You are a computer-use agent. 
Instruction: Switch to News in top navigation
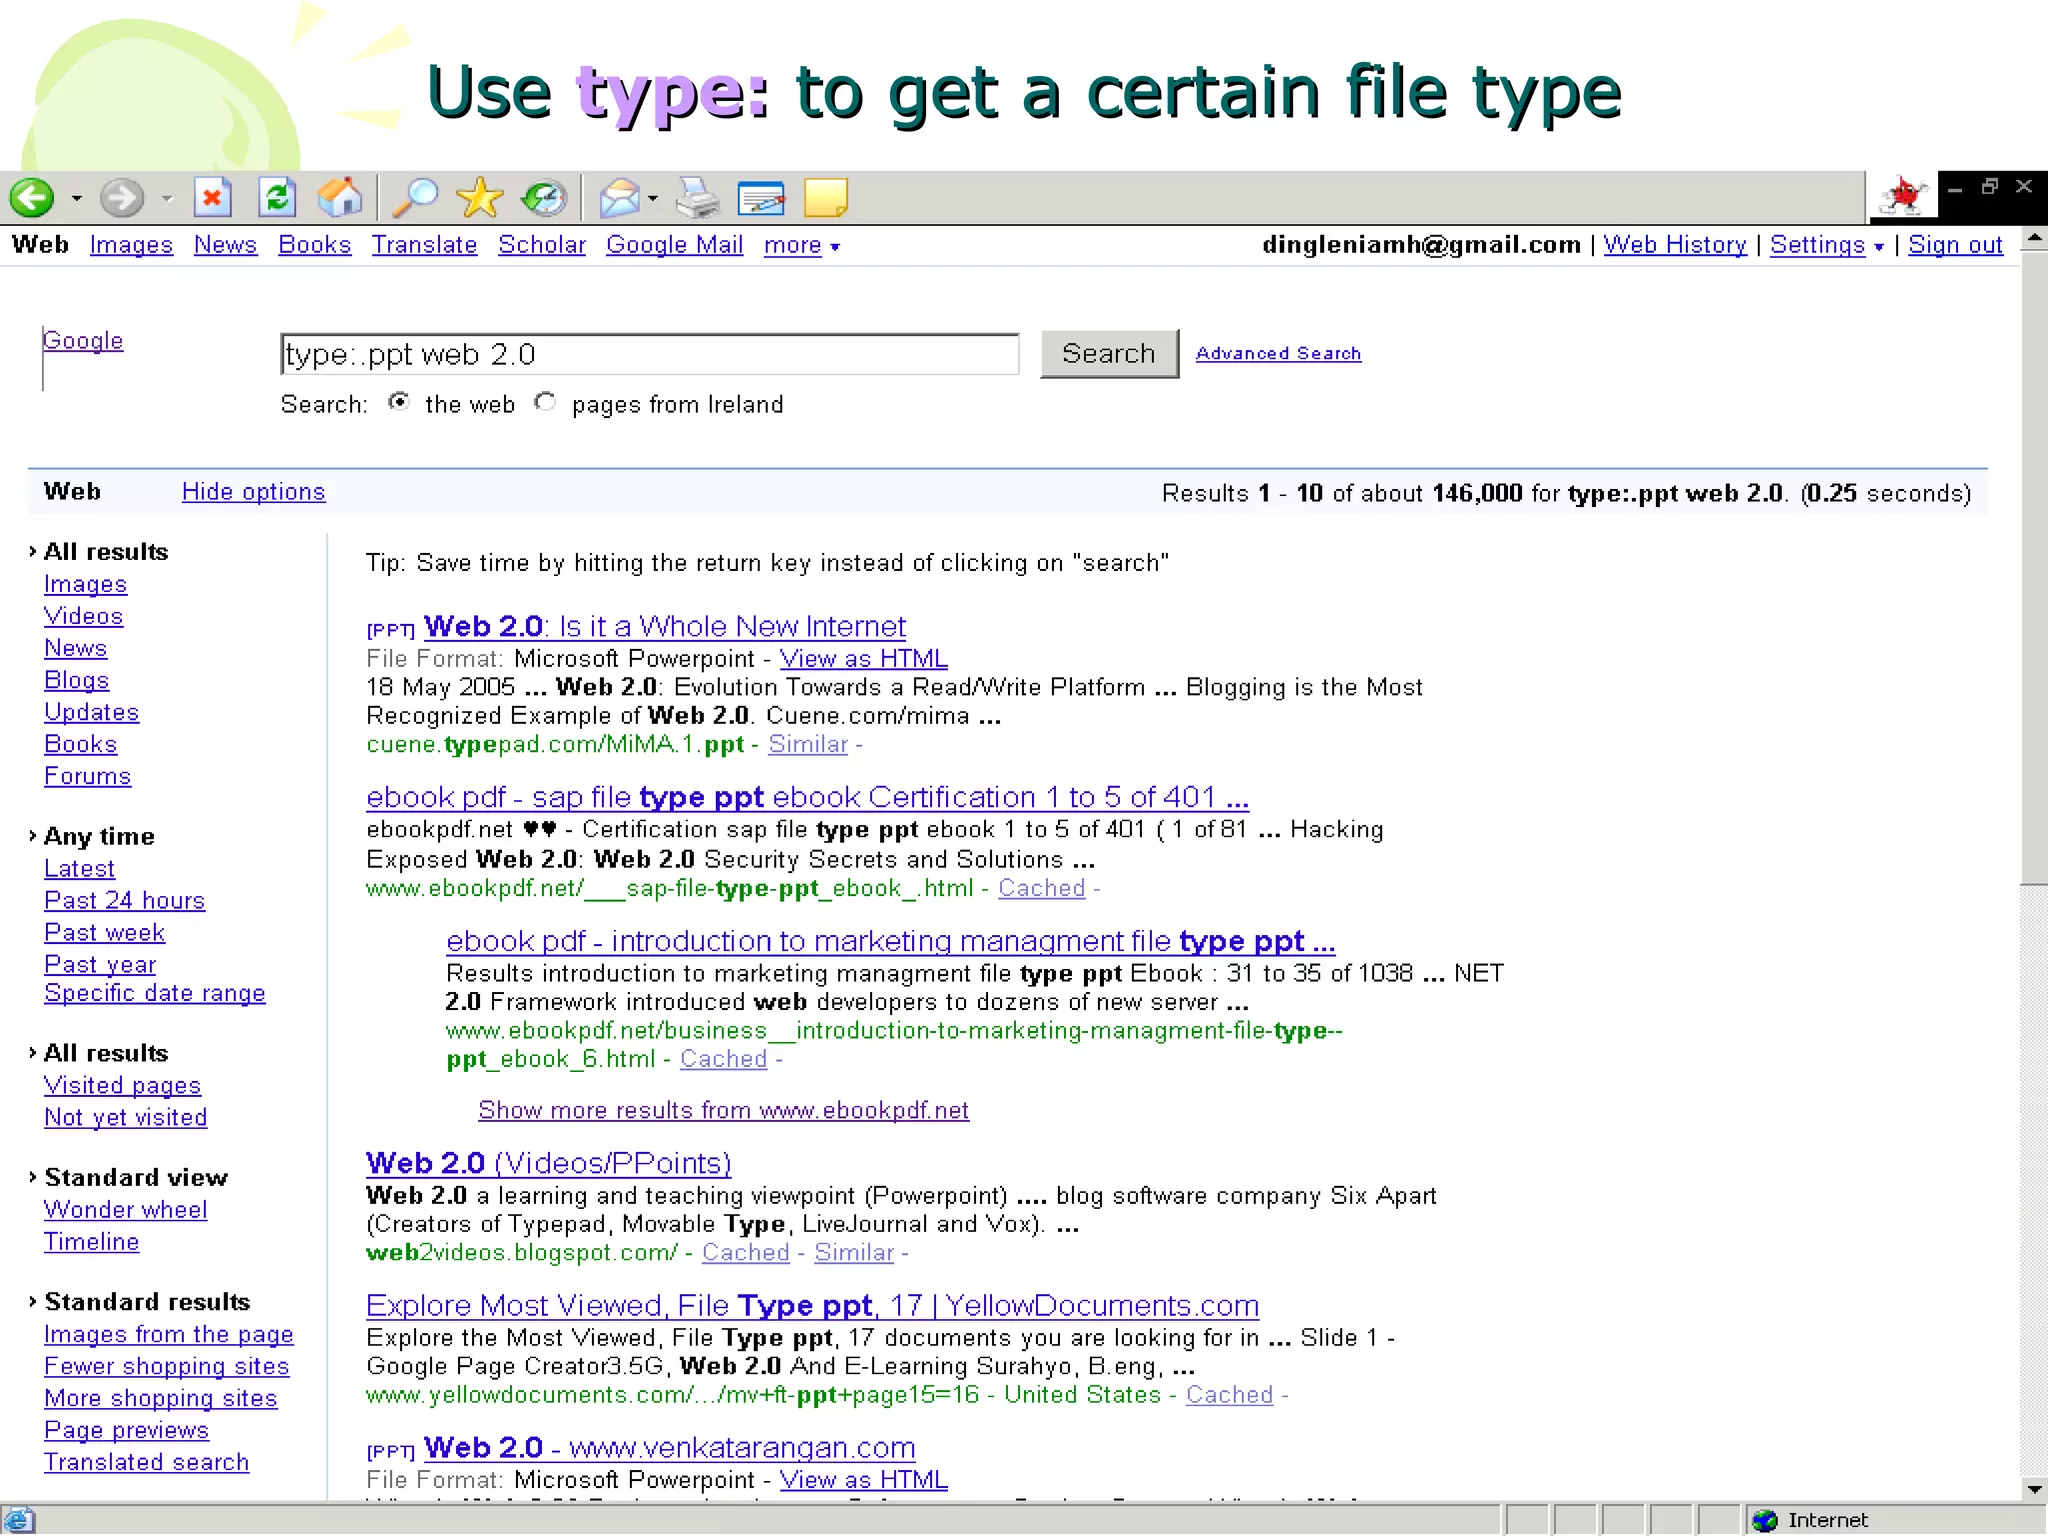(225, 245)
